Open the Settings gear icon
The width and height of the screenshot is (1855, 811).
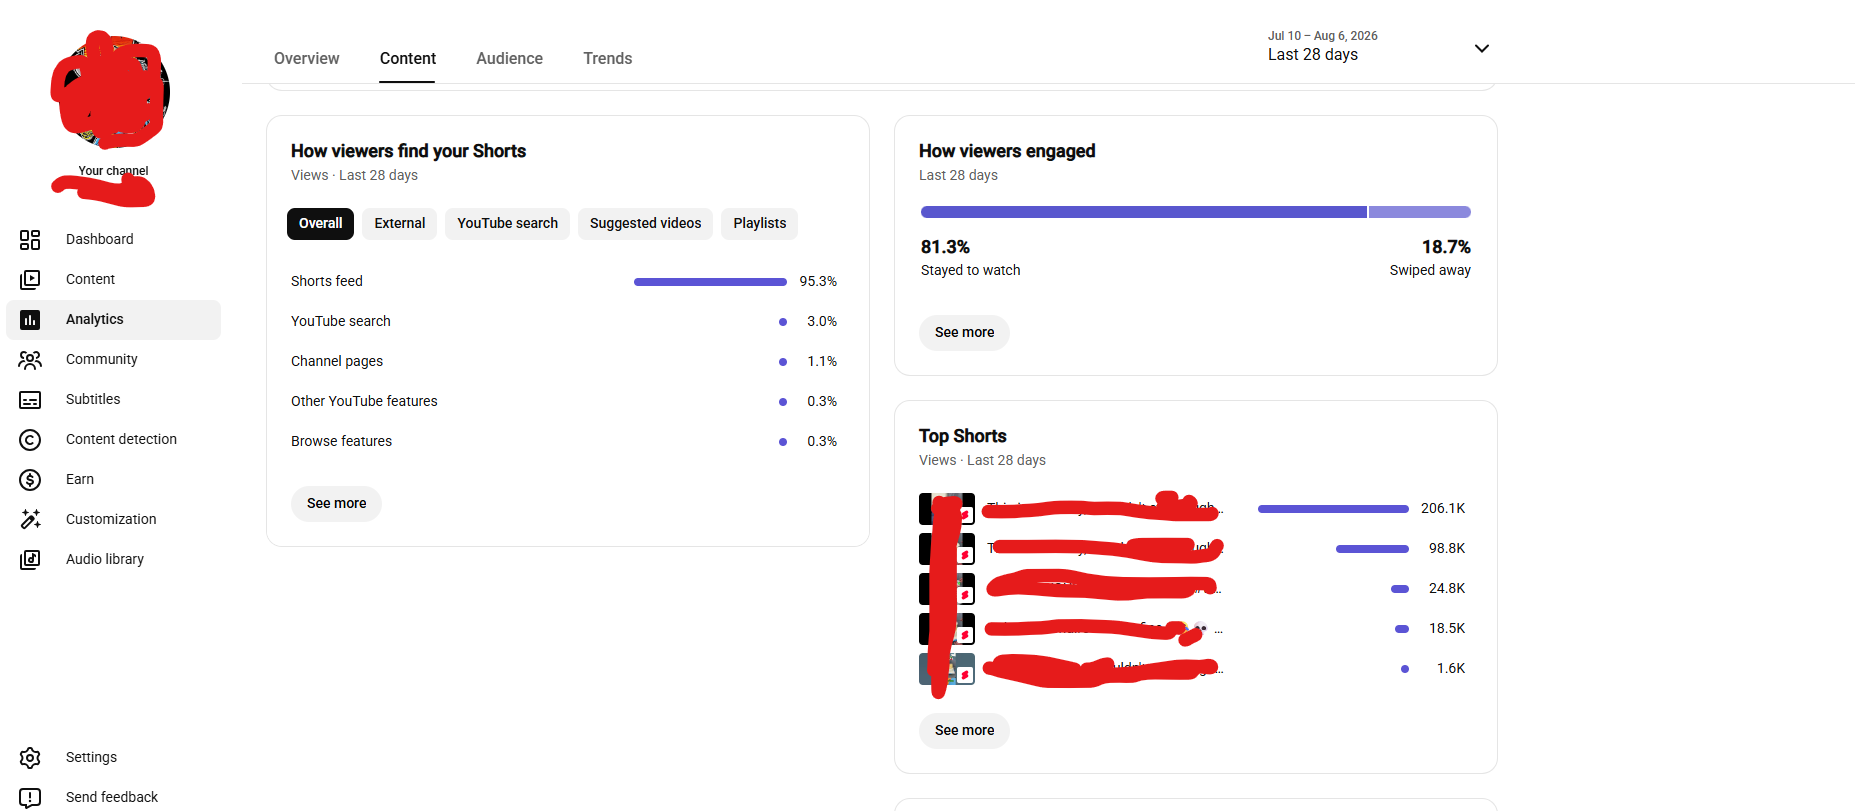(30, 758)
